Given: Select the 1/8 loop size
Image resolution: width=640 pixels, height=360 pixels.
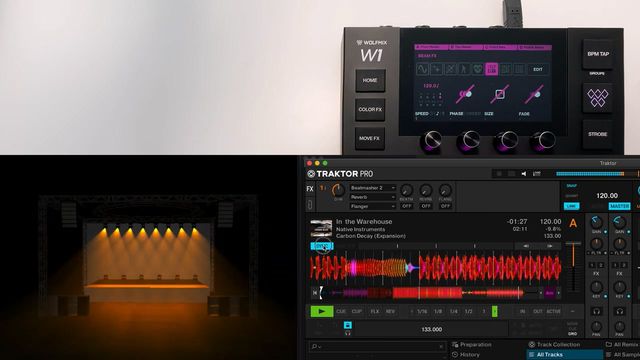Looking at the screenshot, I should point(438,311).
